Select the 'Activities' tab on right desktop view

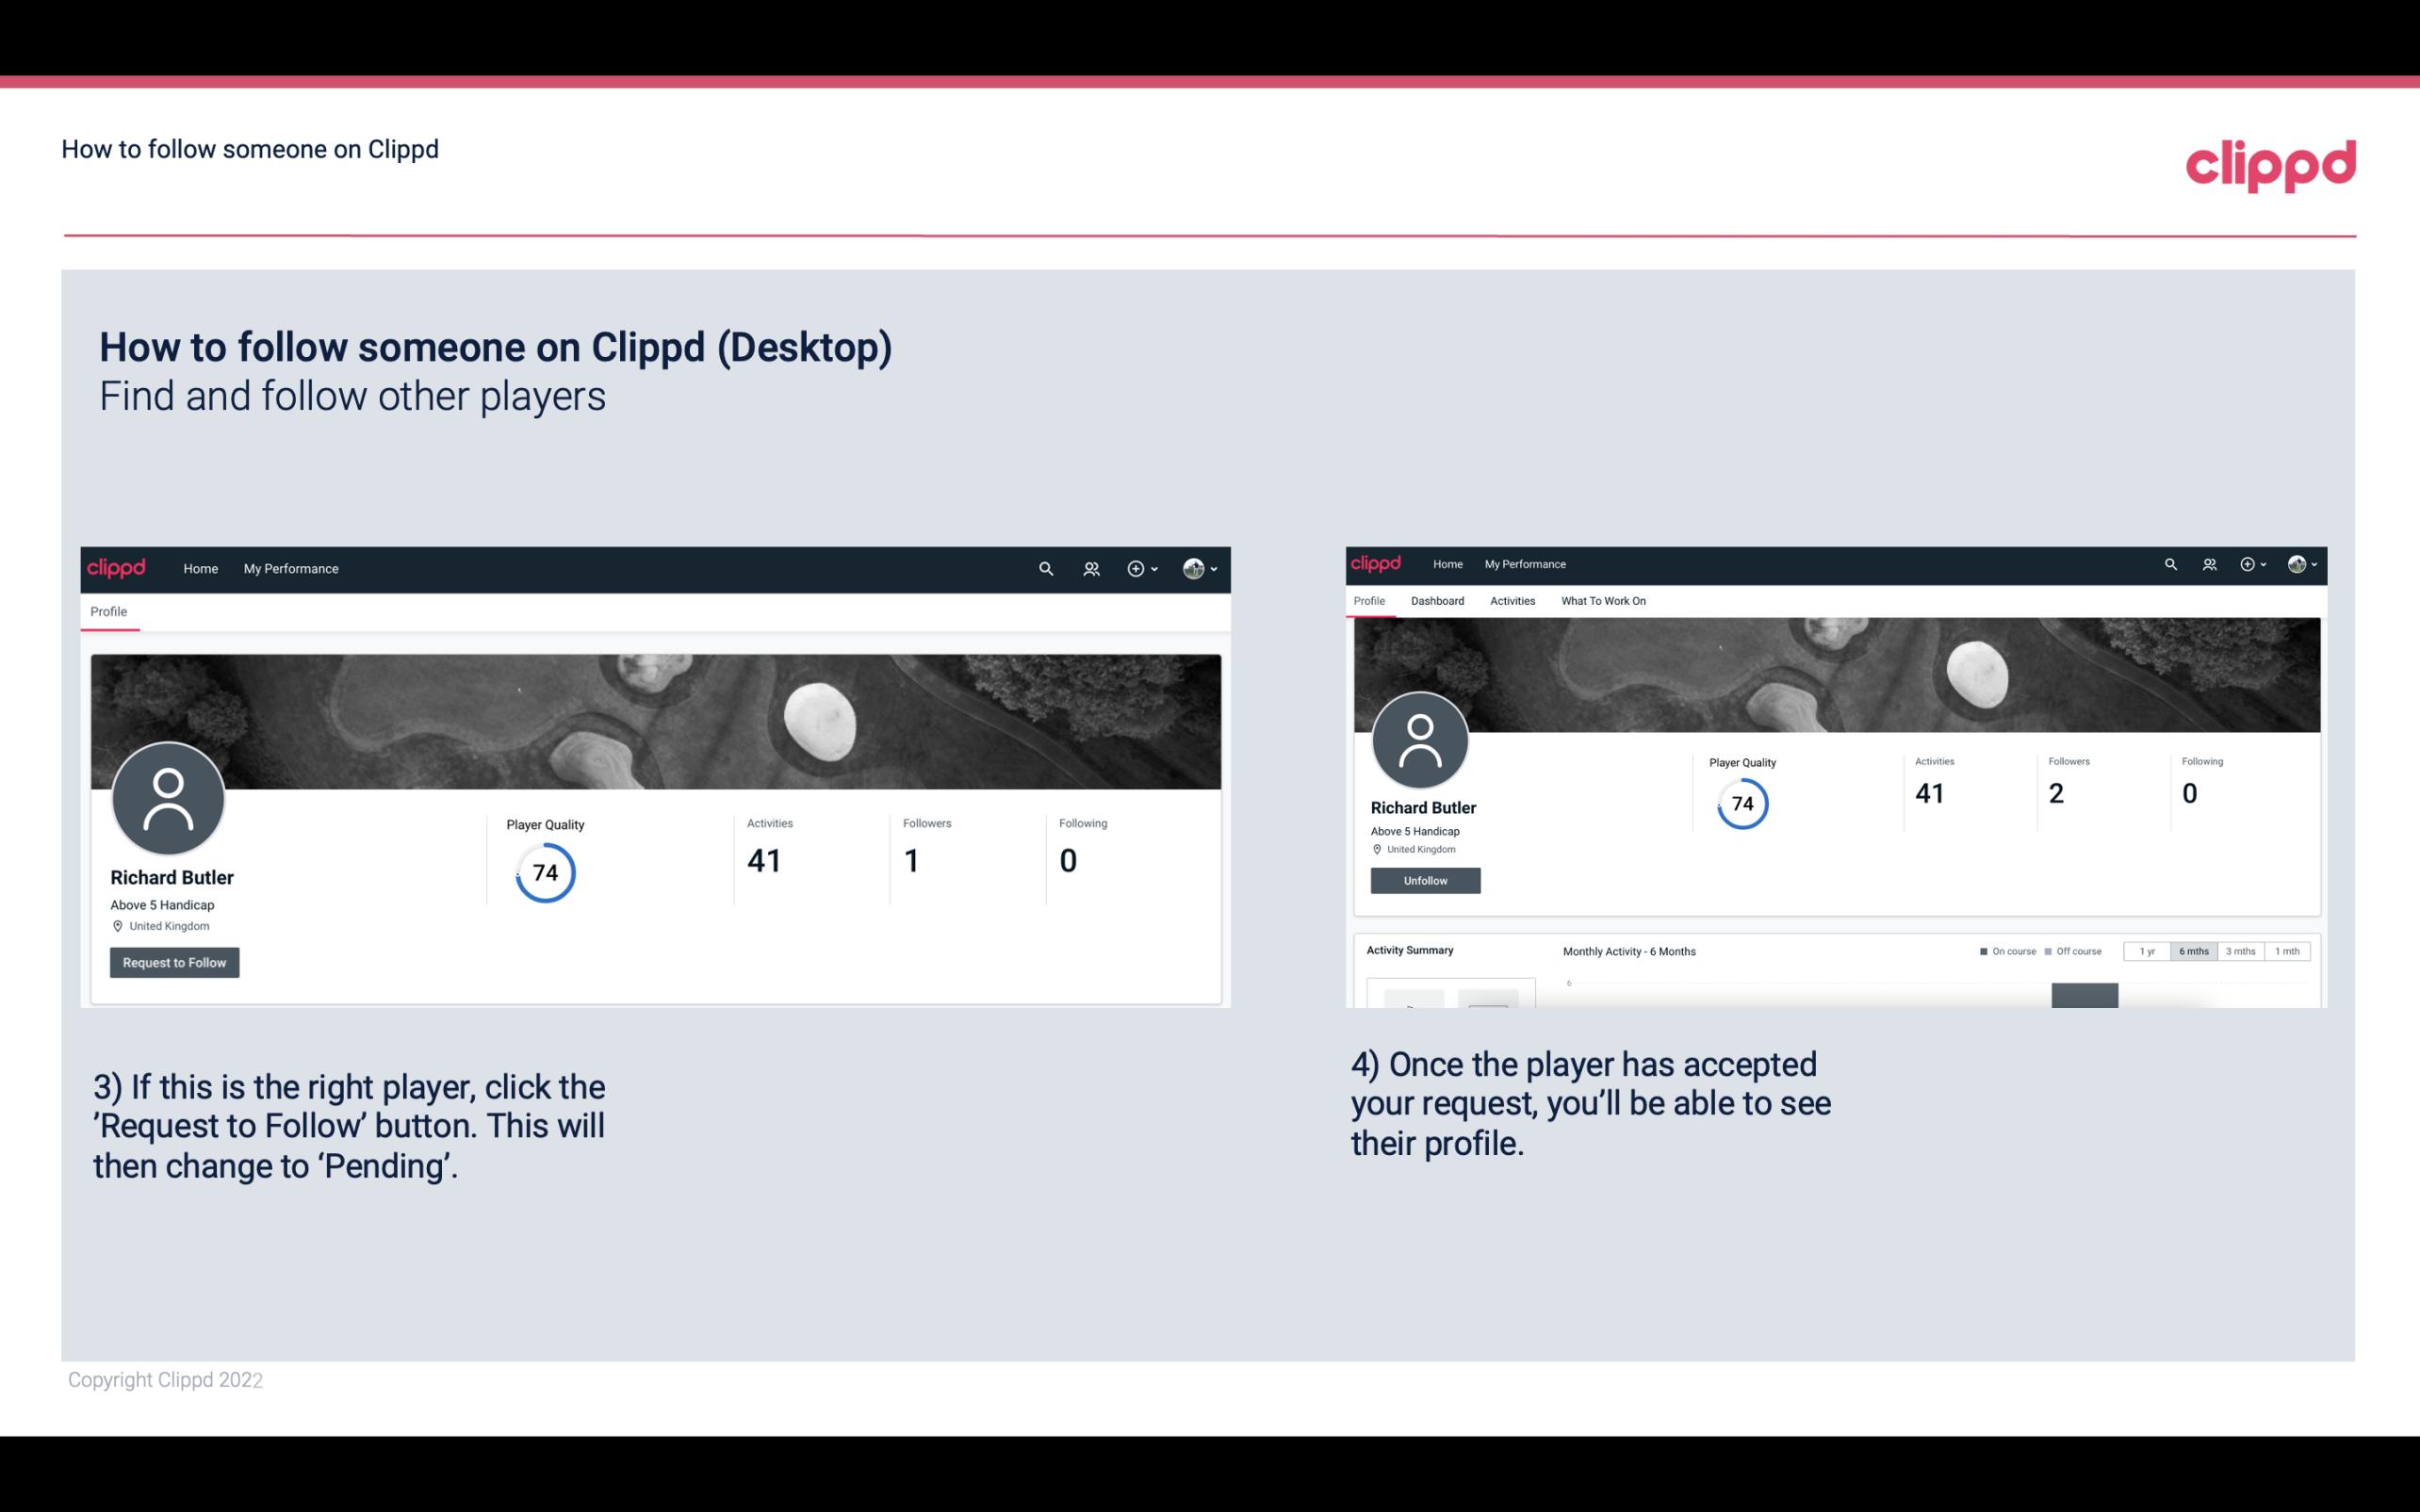[1509, 601]
